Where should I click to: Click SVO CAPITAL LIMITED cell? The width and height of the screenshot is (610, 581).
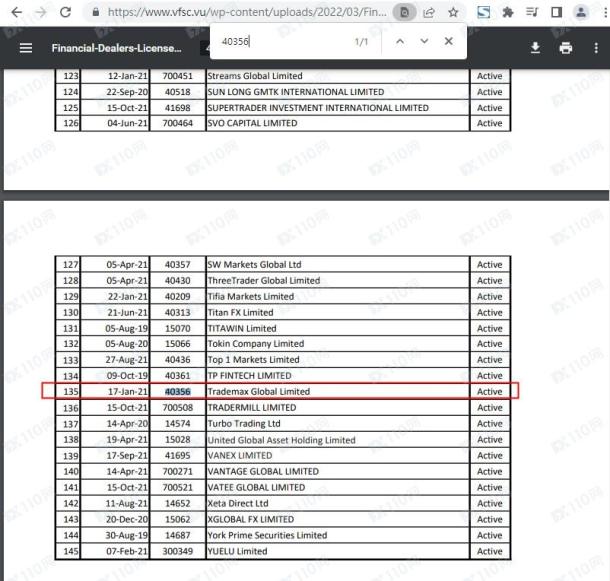coord(337,123)
